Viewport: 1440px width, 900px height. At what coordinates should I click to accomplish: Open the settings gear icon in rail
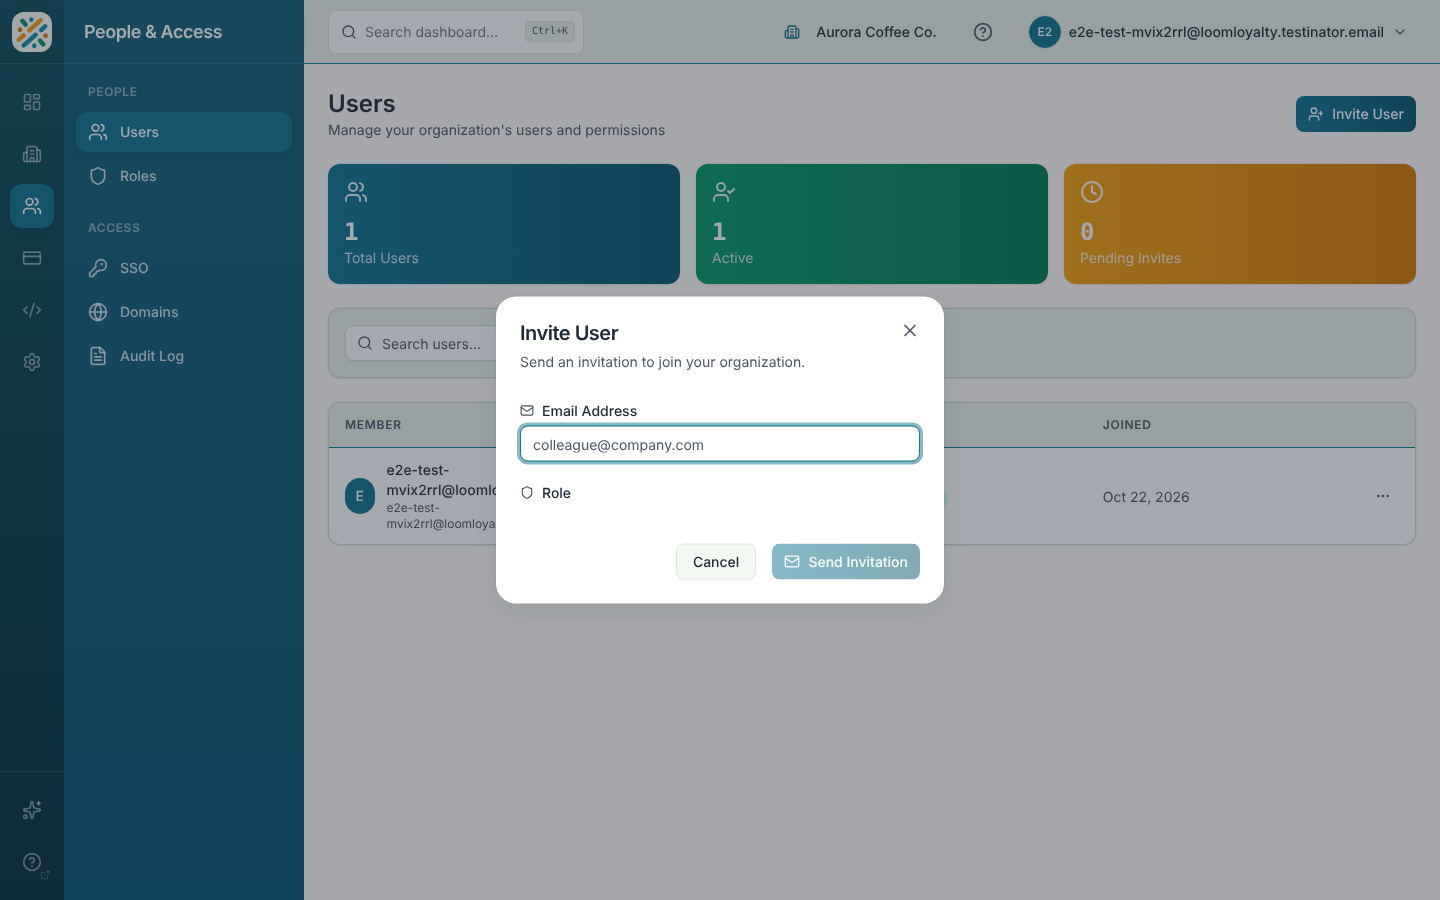[x=32, y=362]
